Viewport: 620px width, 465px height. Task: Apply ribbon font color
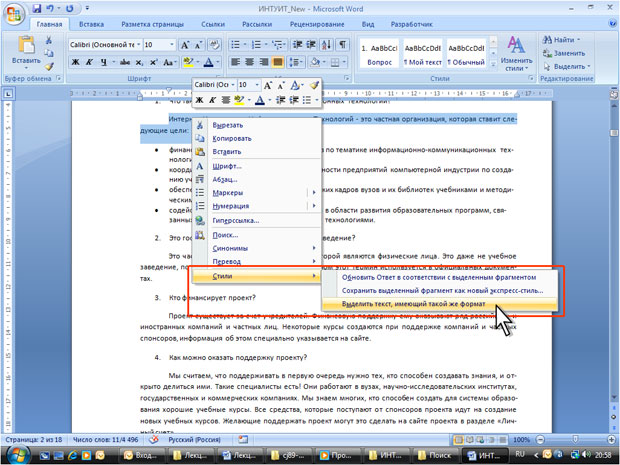click(208, 62)
